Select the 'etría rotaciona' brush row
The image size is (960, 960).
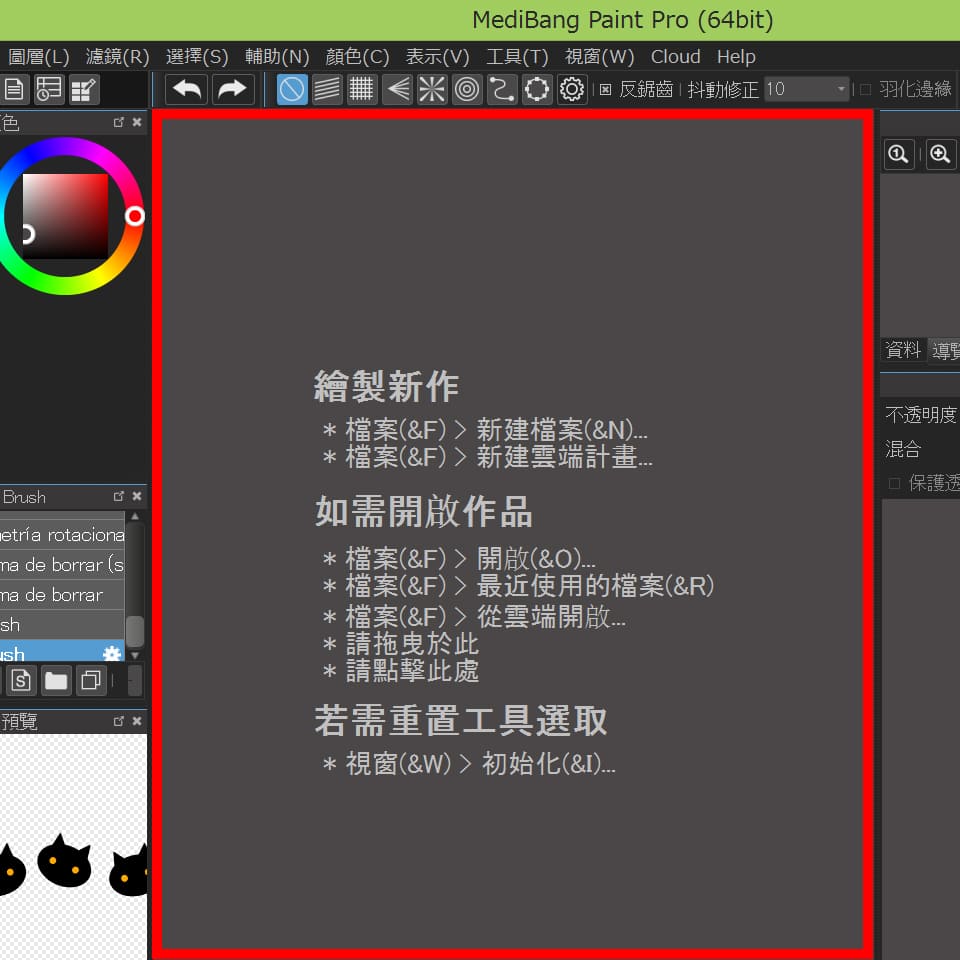pyautogui.click(x=62, y=534)
